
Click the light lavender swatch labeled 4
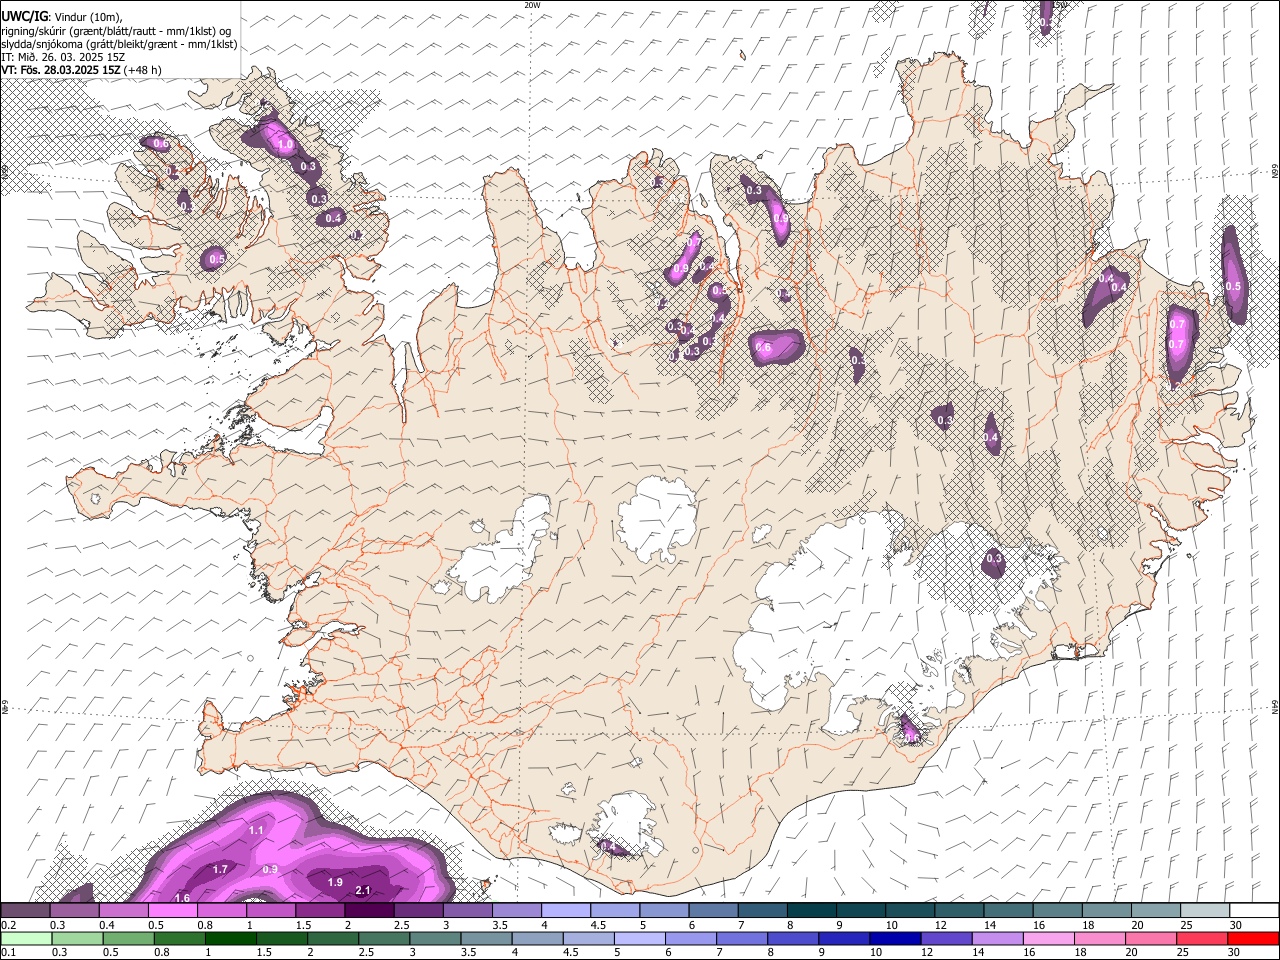point(564,910)
